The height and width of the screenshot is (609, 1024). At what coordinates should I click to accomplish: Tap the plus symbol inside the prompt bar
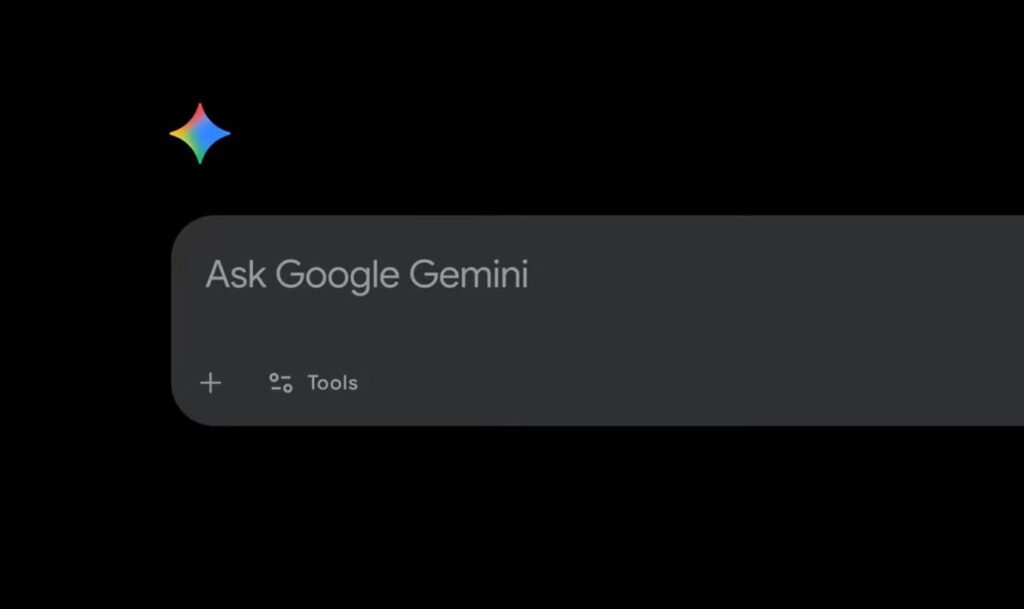coord(210,382)
